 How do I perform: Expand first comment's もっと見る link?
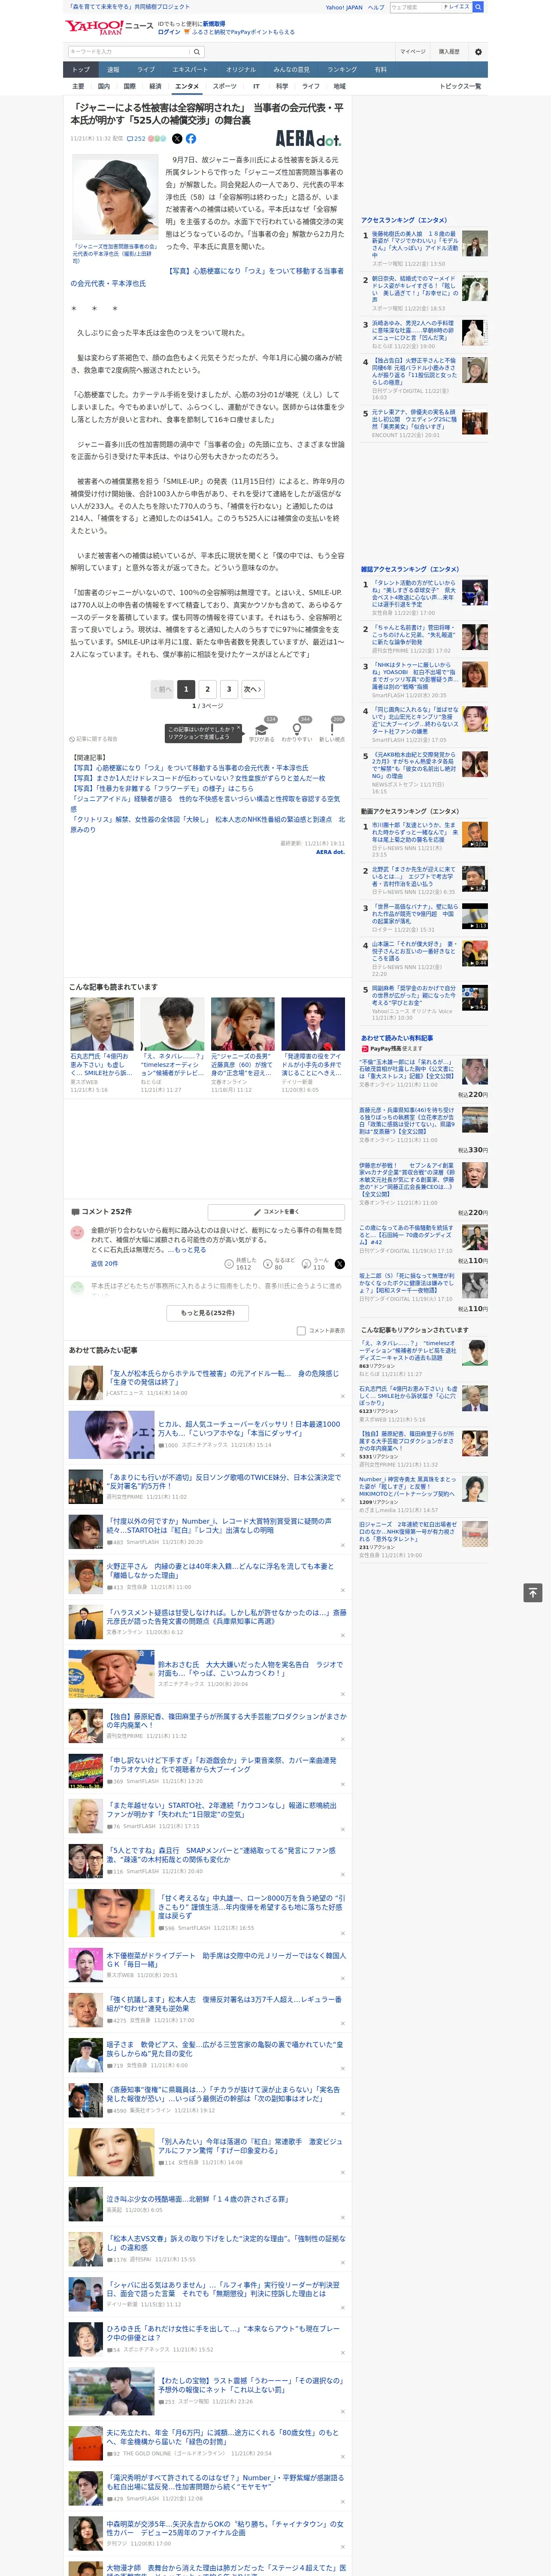[190, 1250]
